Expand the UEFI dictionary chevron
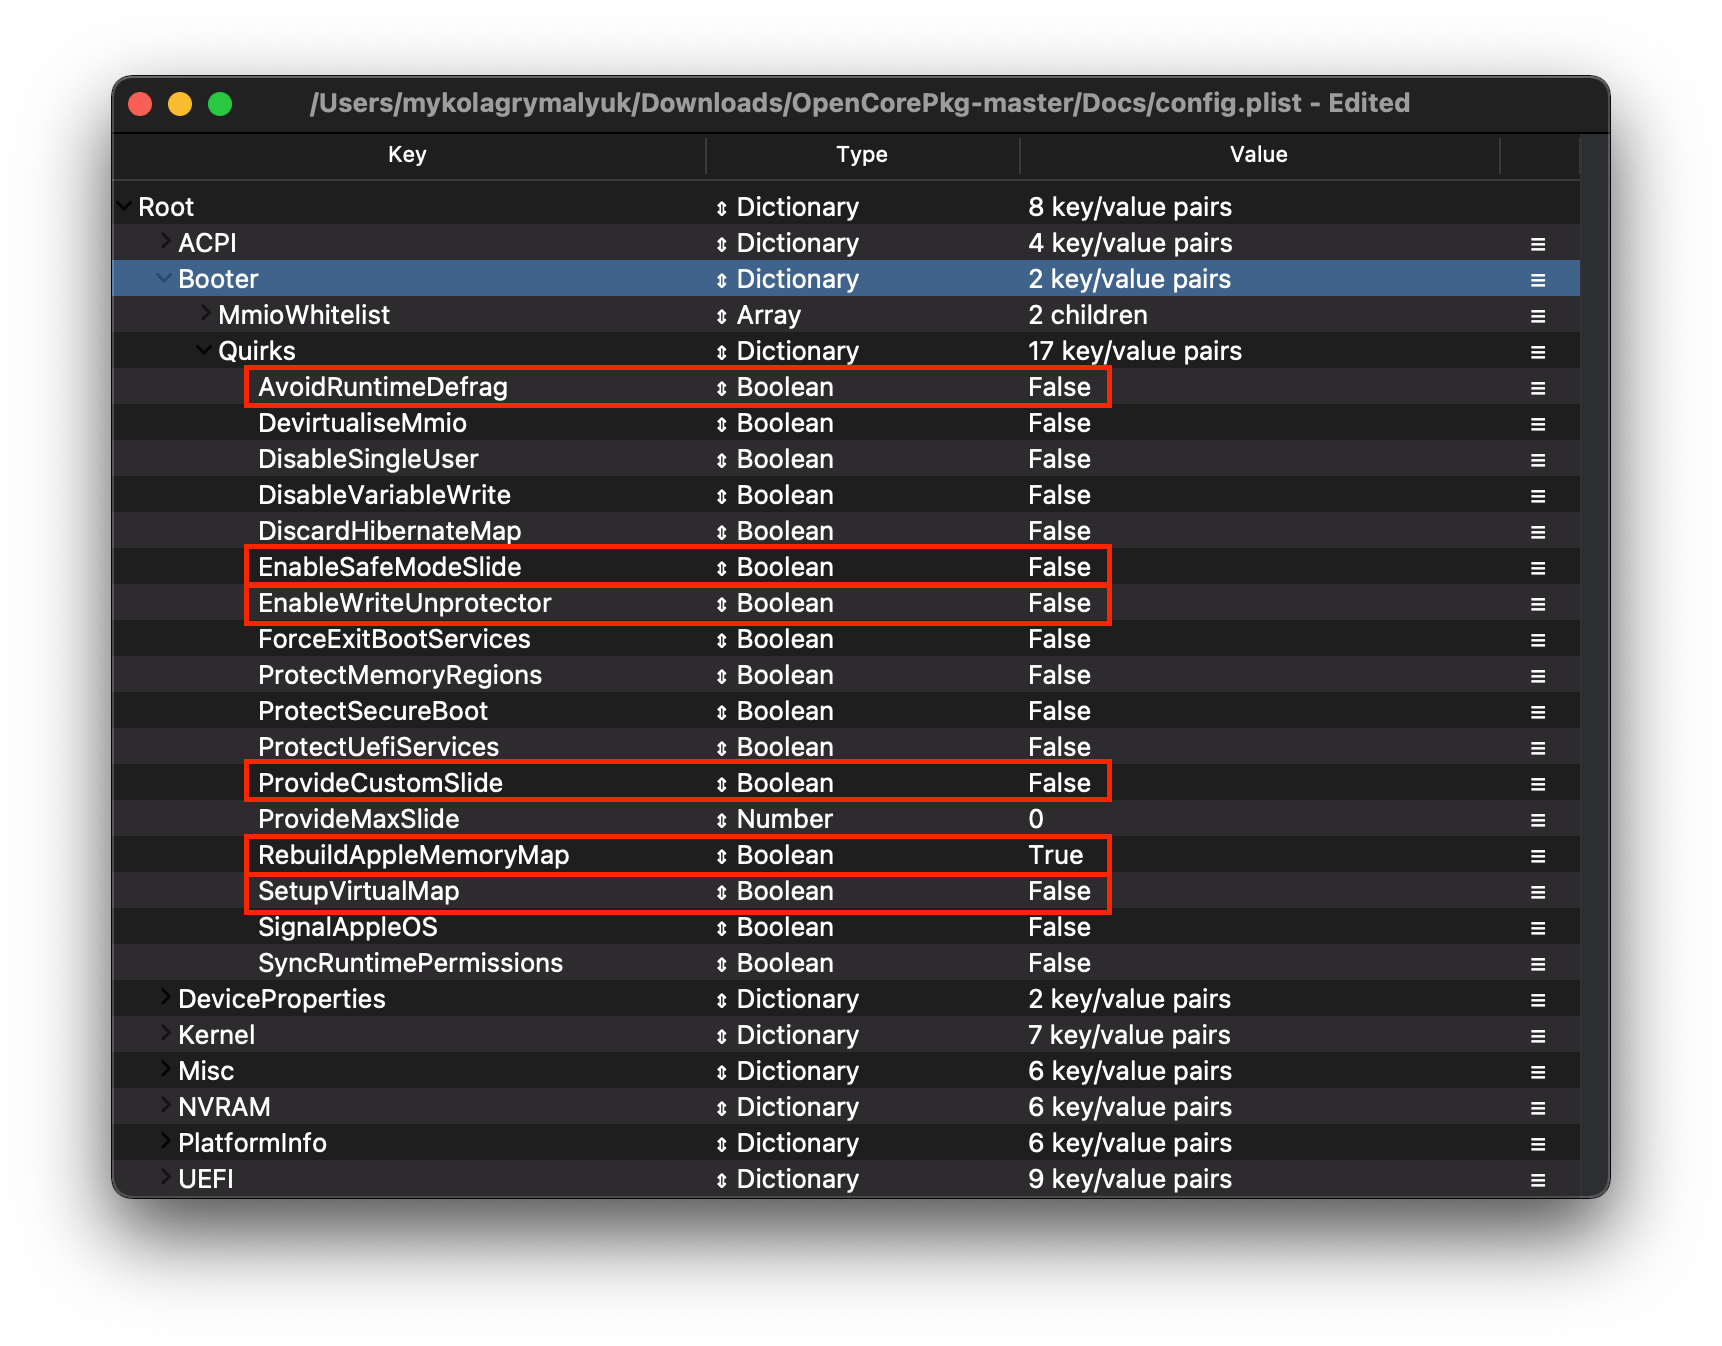This screenshot has width=1722, height=1346. (x=165, y=1177)
